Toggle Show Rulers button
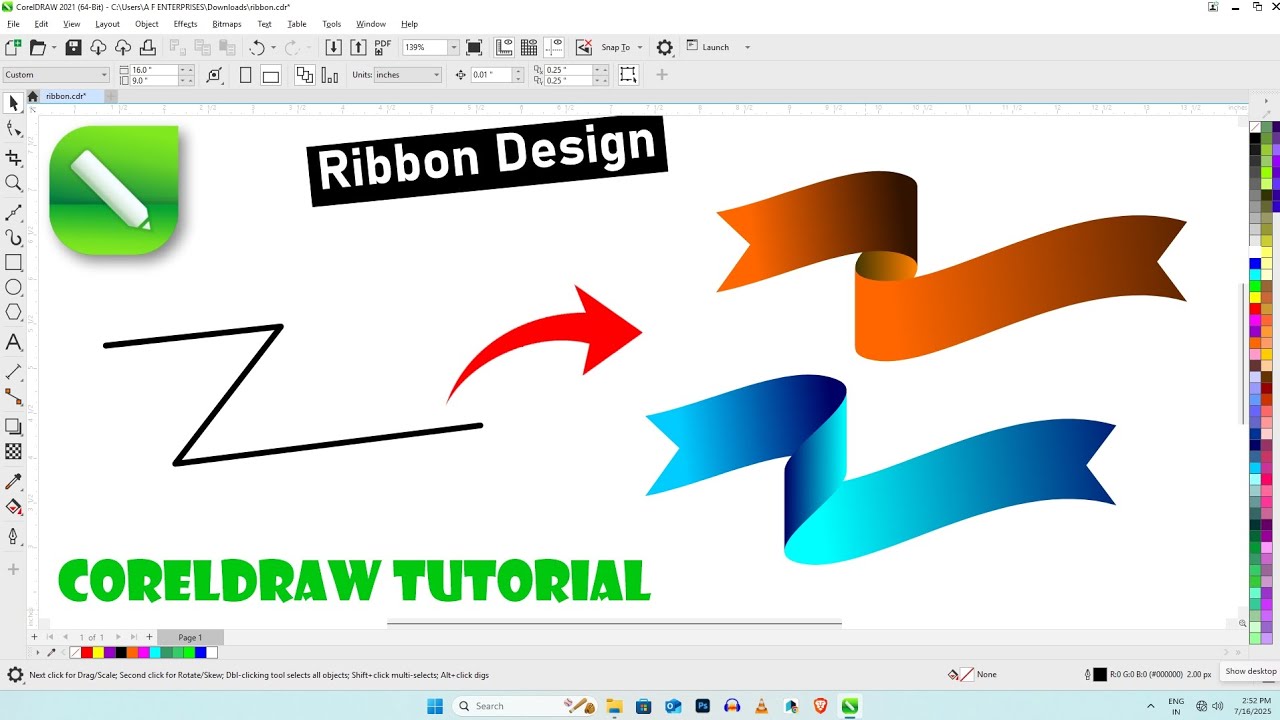Image resolution: width=1280 pixels, height=720 pixels. pos(504,47)
